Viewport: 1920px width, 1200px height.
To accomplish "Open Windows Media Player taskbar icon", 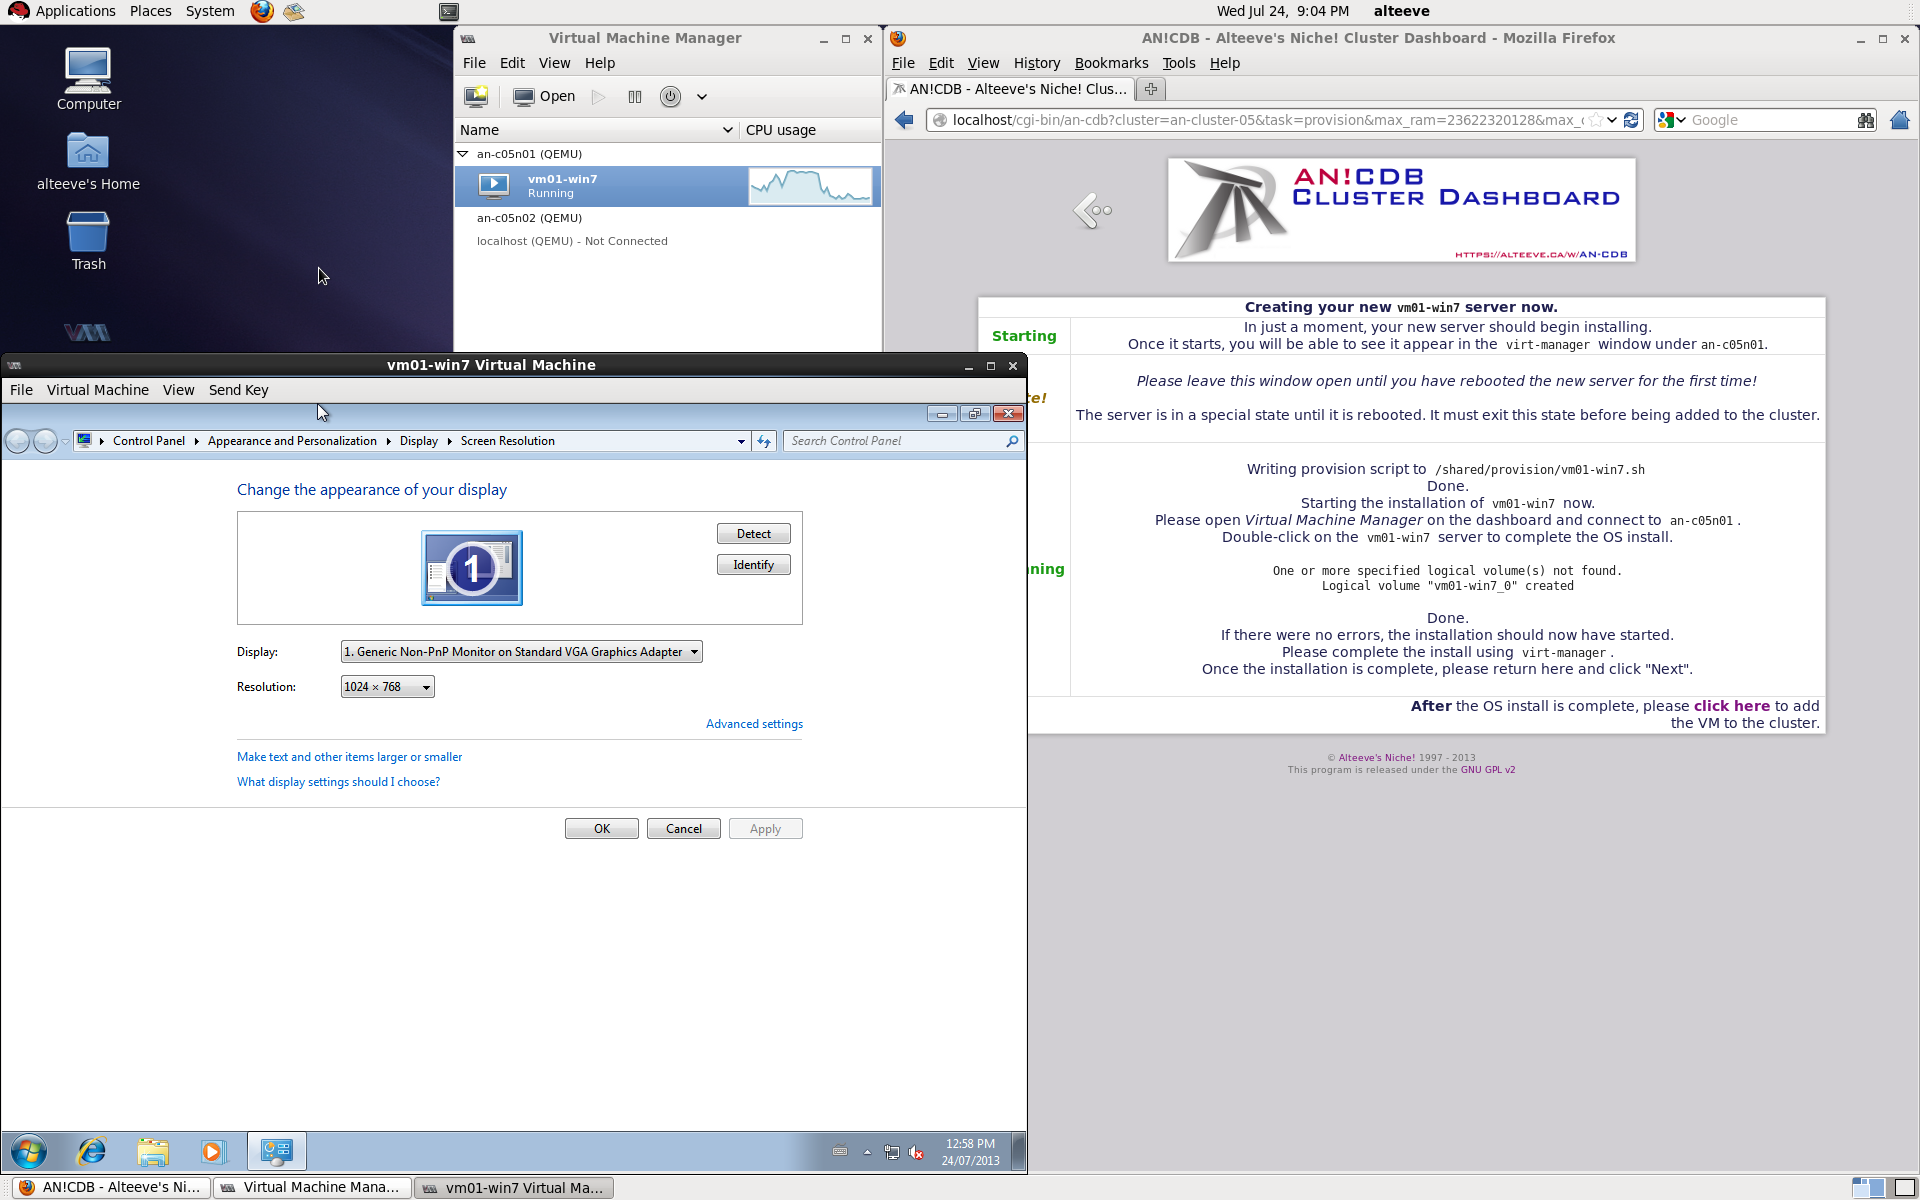I will click(212, 1152).
